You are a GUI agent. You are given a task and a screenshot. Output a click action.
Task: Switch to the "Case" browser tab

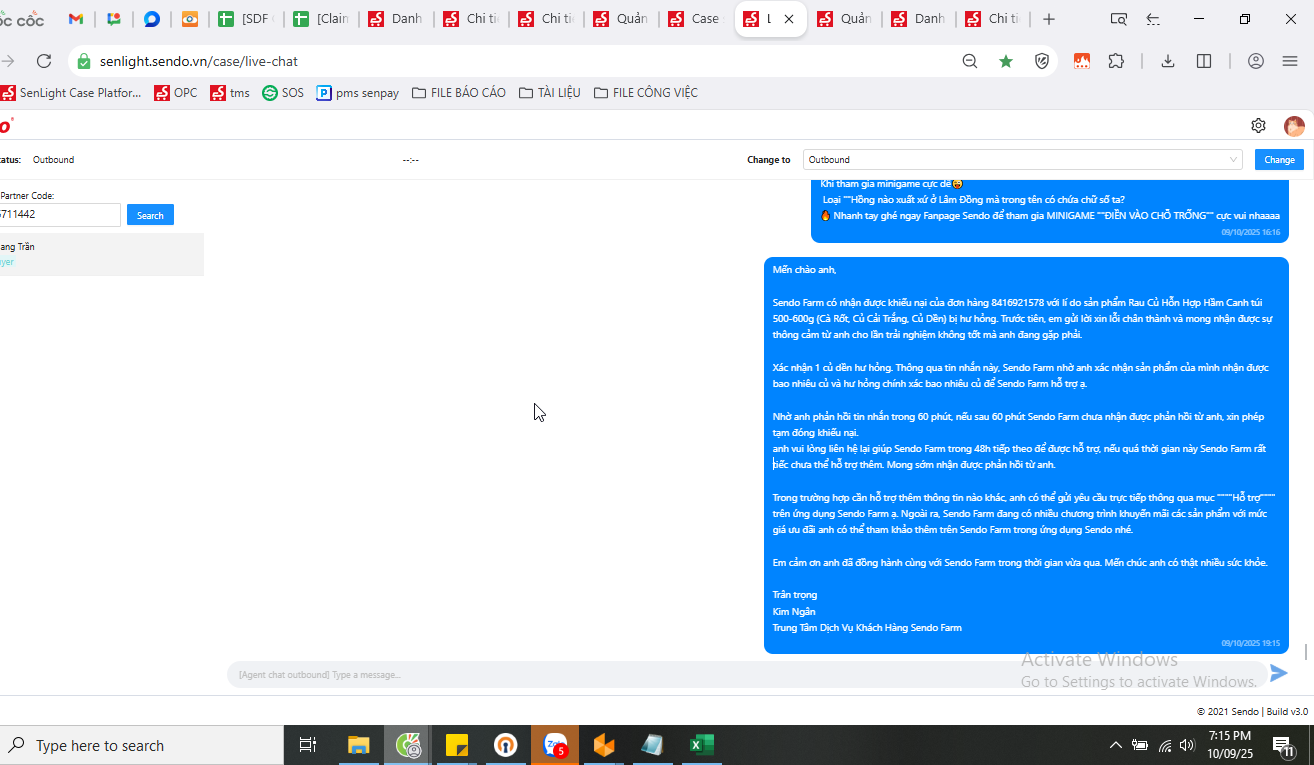(696, 19)
